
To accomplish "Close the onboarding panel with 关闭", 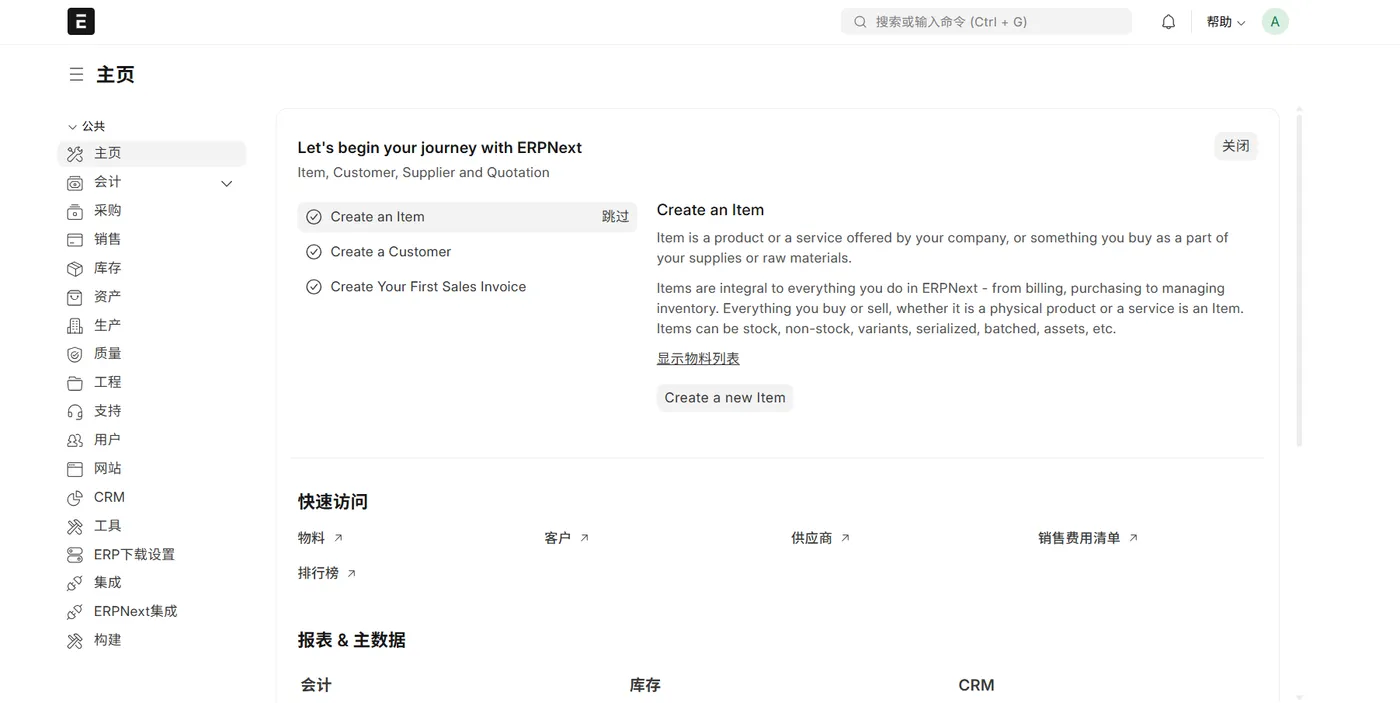I will (1236, 146).
